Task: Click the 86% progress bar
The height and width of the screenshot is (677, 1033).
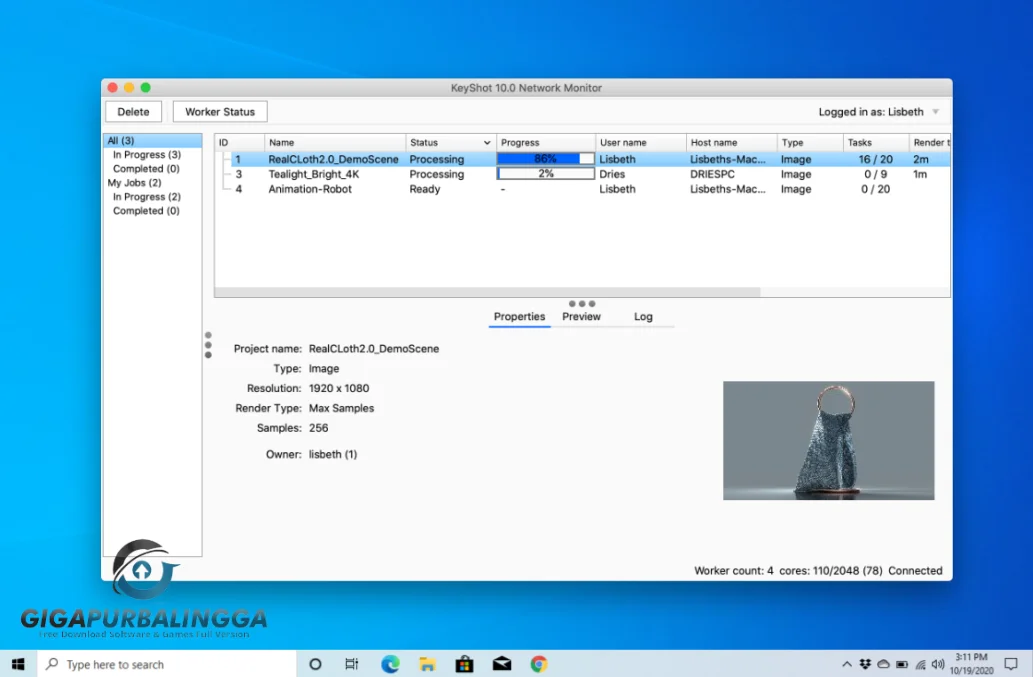Action: click(545, 159)
